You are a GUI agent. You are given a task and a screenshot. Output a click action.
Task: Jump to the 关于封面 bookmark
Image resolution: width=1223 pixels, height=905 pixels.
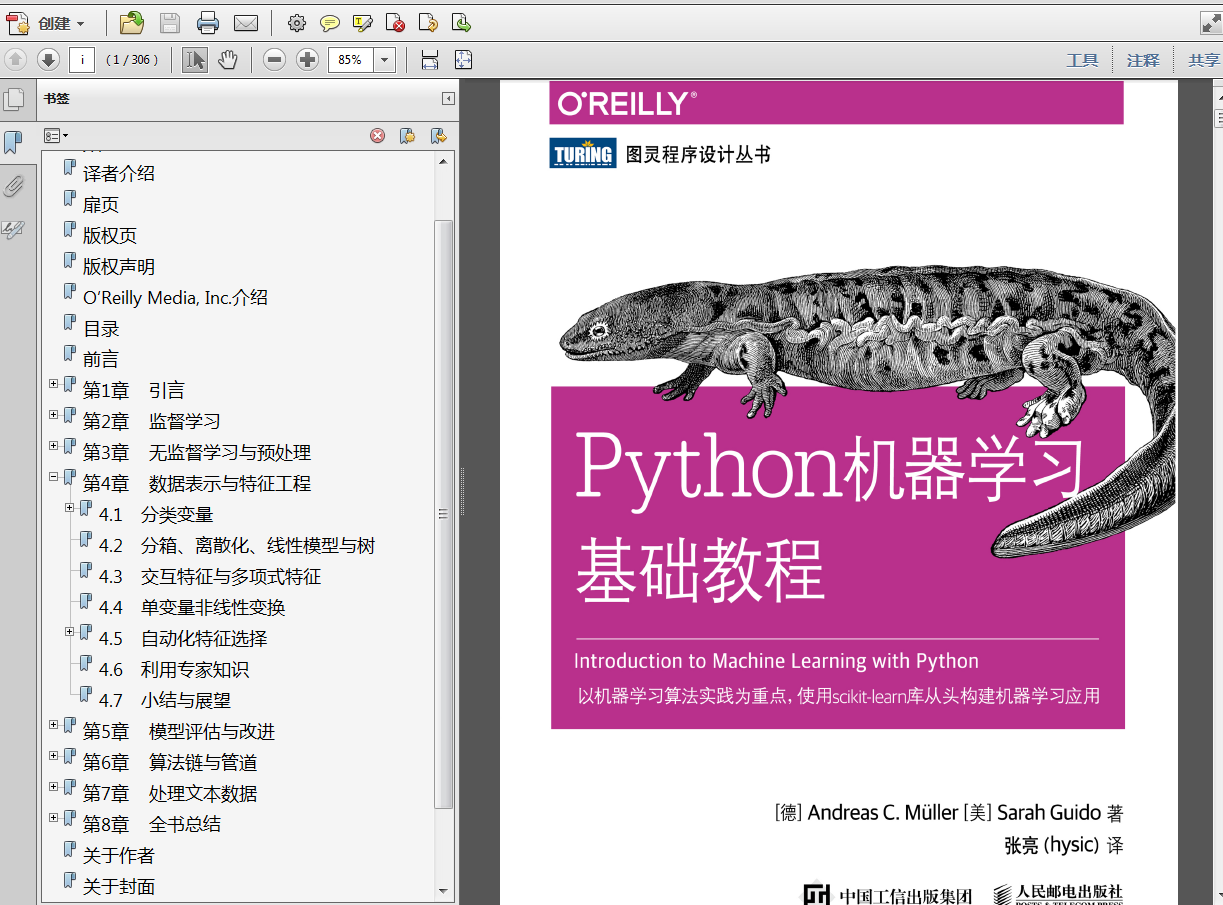(x=119, y=886)
